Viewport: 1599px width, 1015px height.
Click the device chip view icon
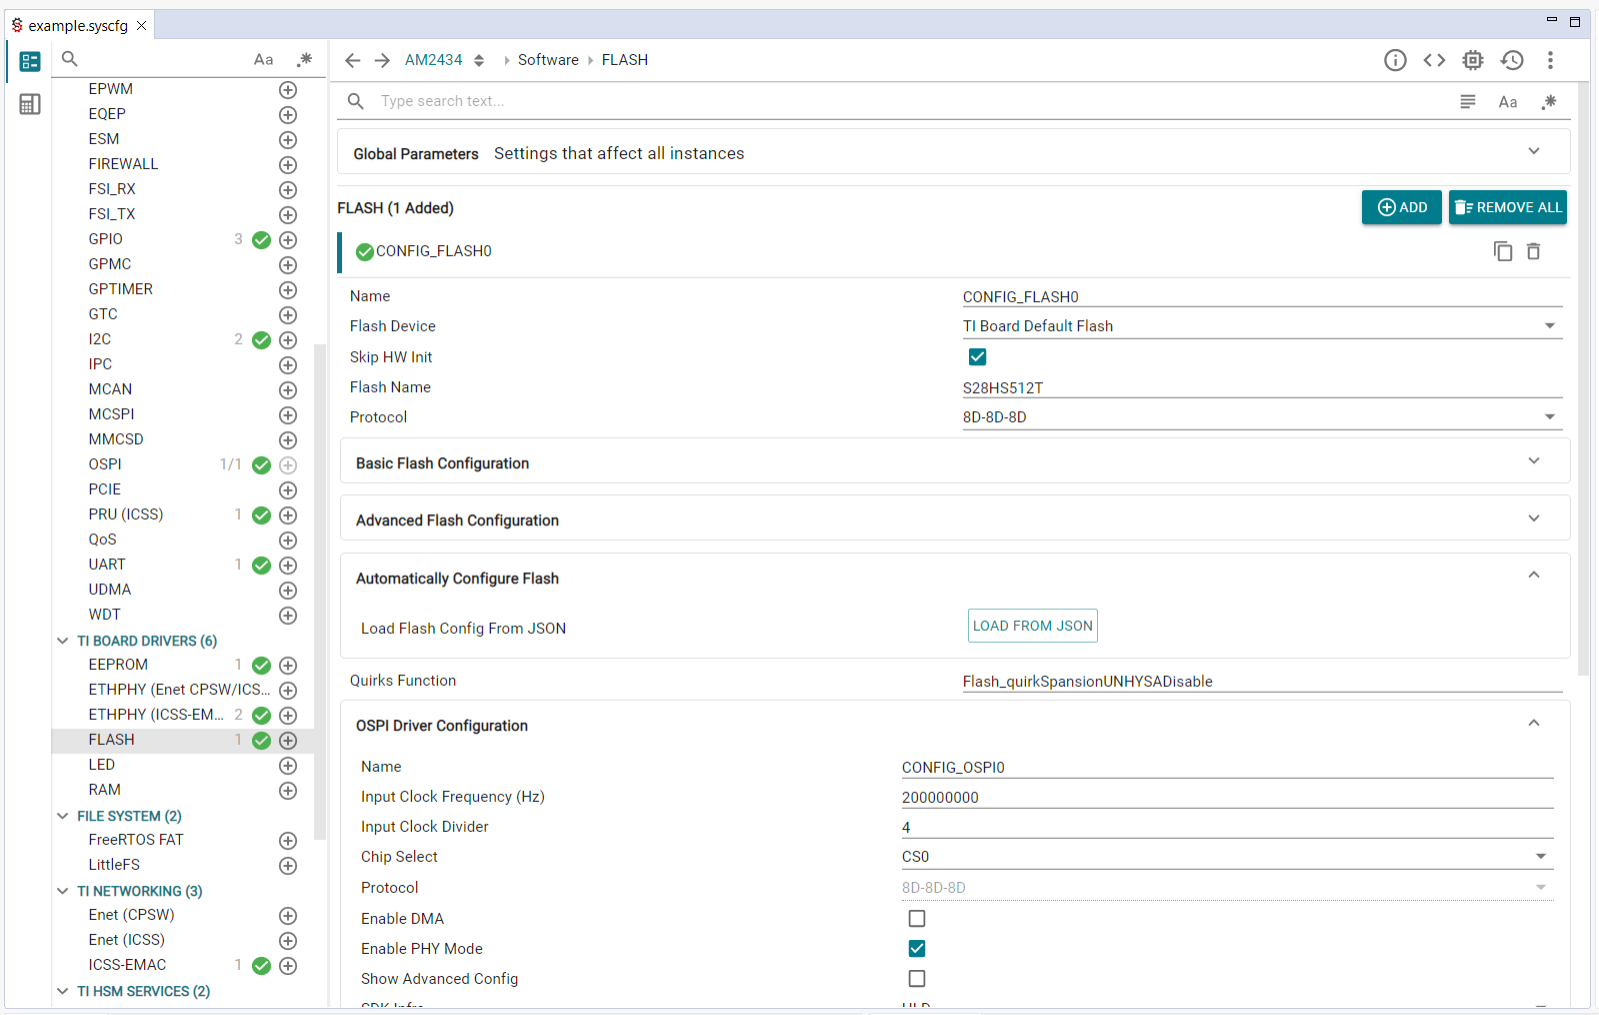click(x=1473, y=60)
